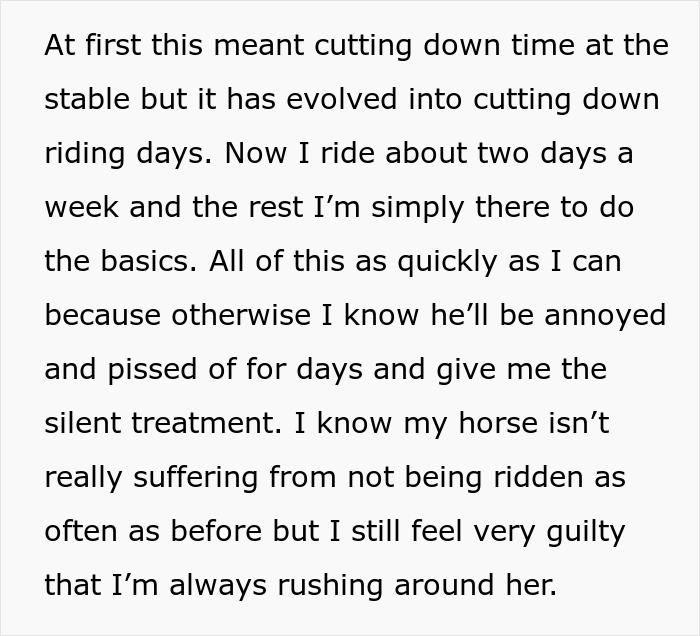Click on the word "riding"

pos(84,154)
